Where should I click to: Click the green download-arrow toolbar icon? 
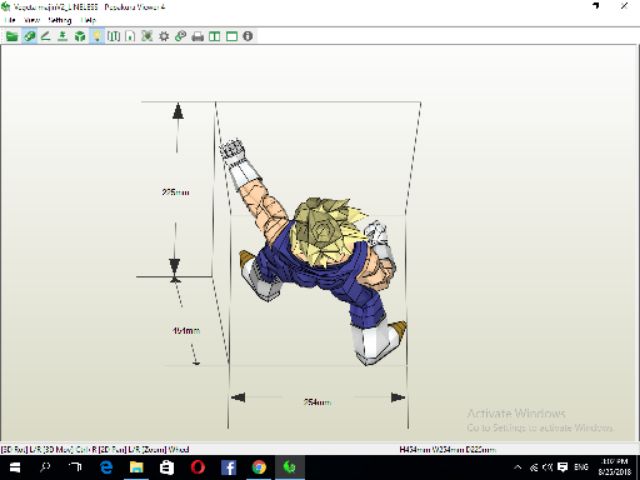(62, 36)
